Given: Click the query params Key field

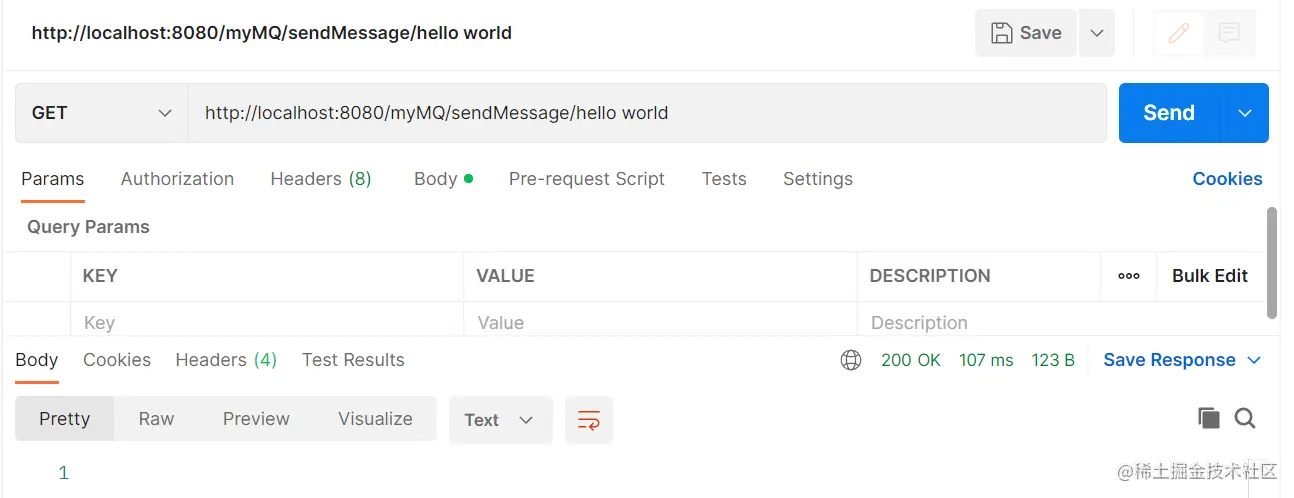Looking at the screenshot, I should 267,323.
